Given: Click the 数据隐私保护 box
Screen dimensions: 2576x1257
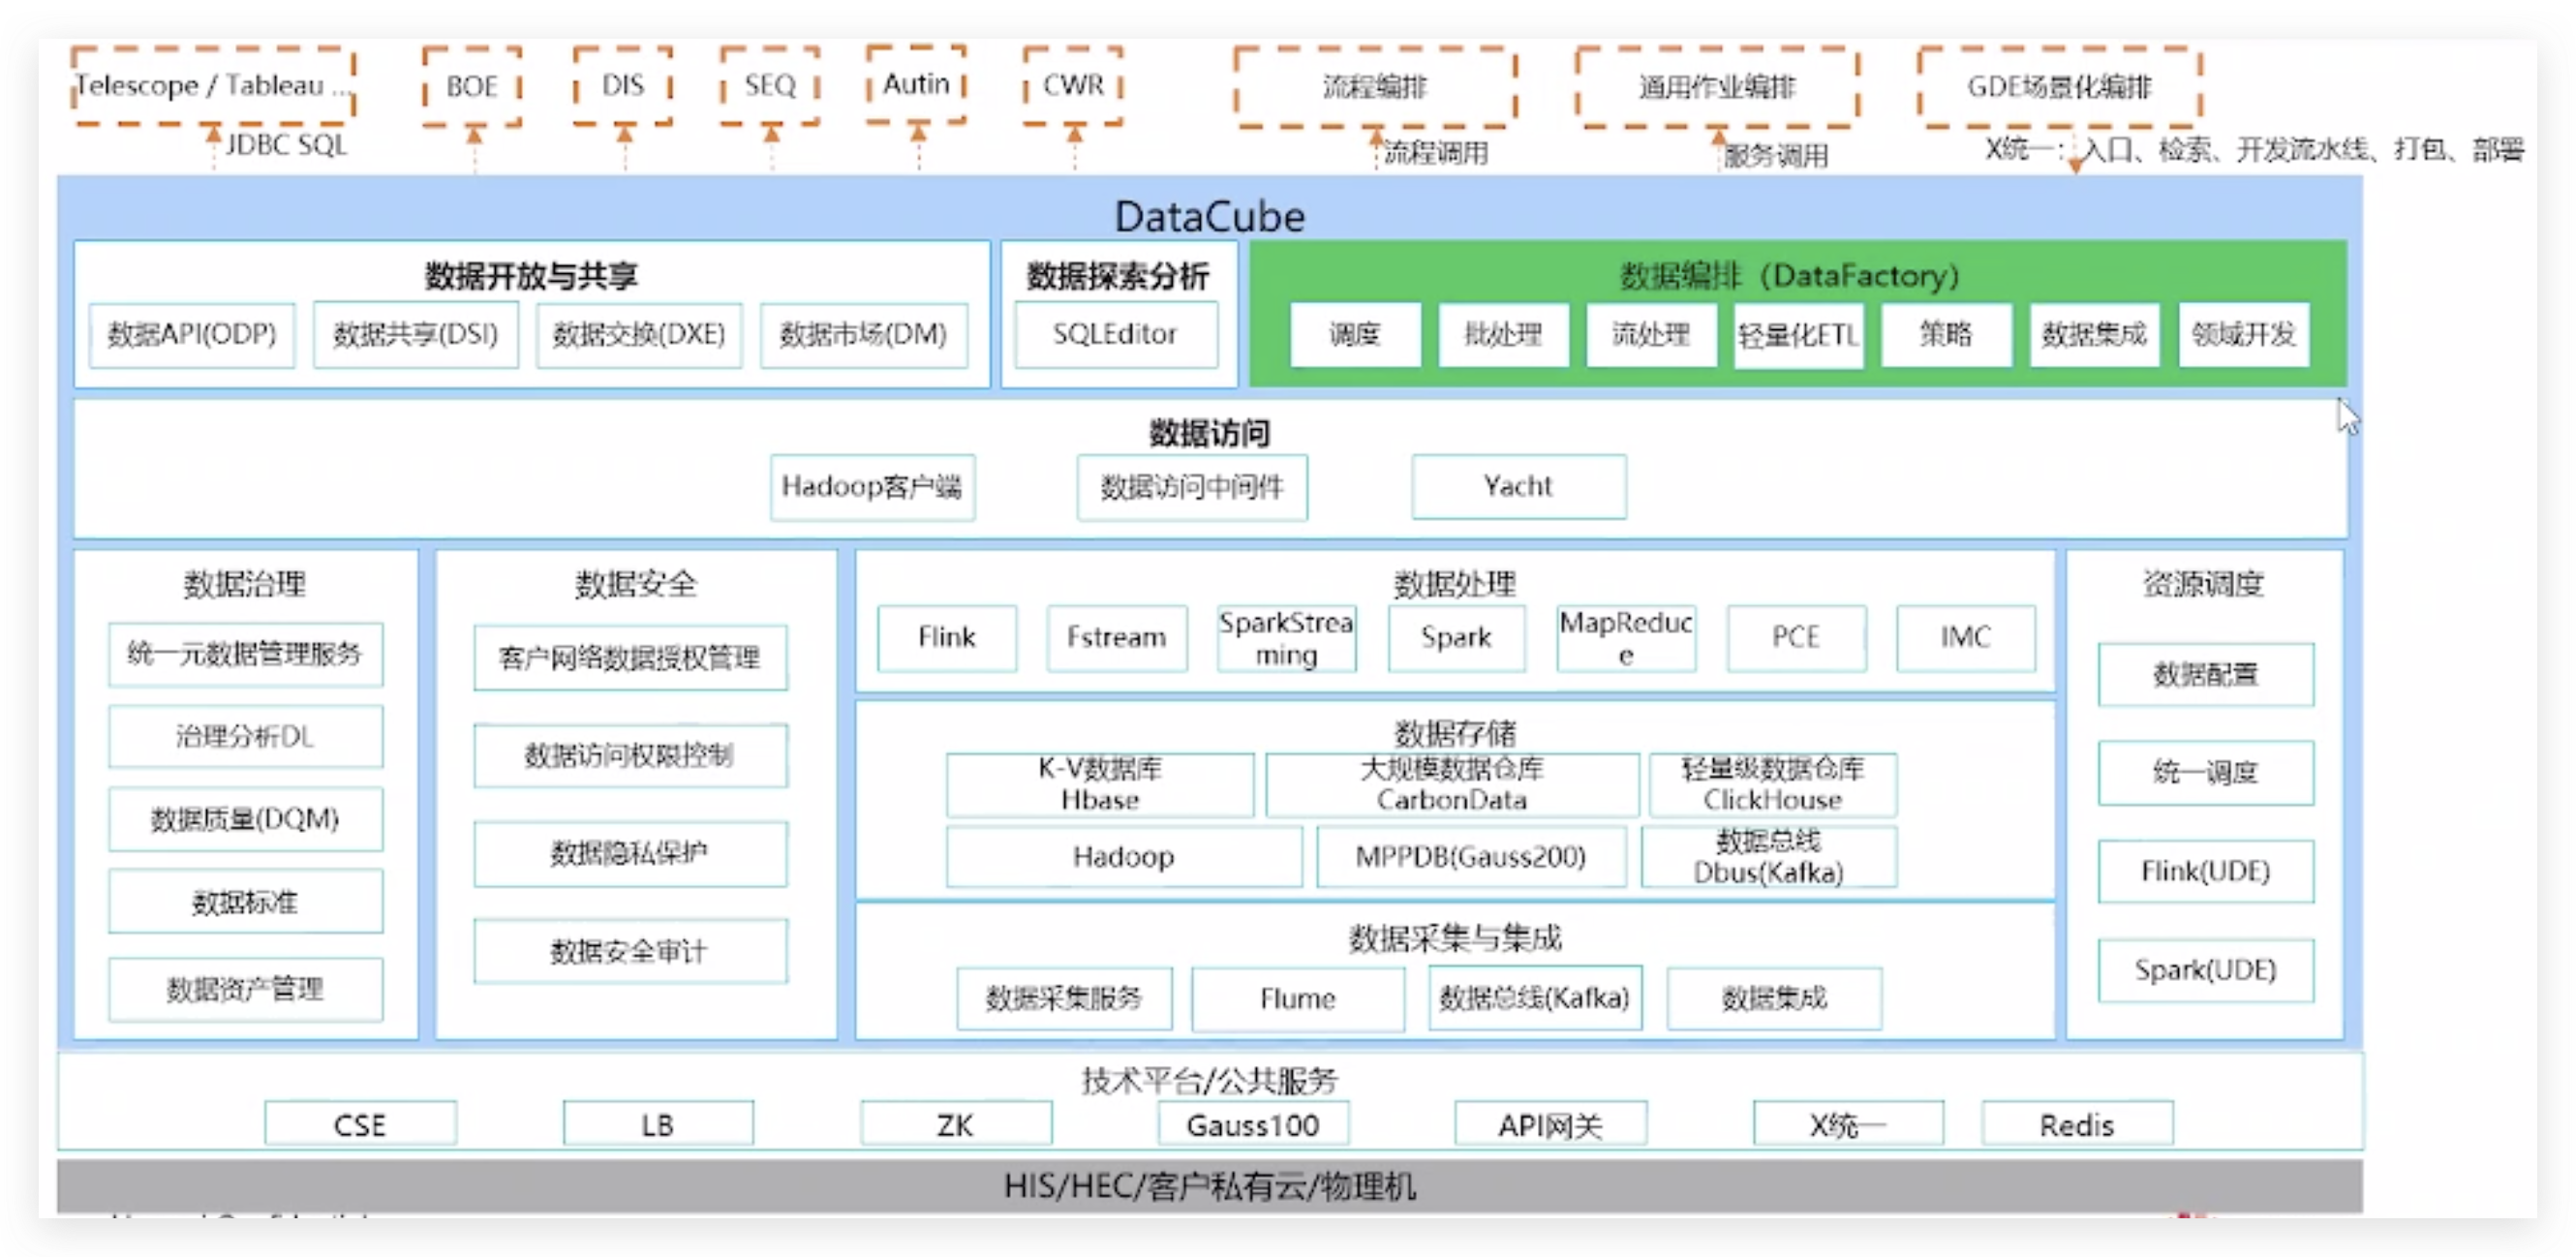Looking at the screenshot, I should point(629,853).
